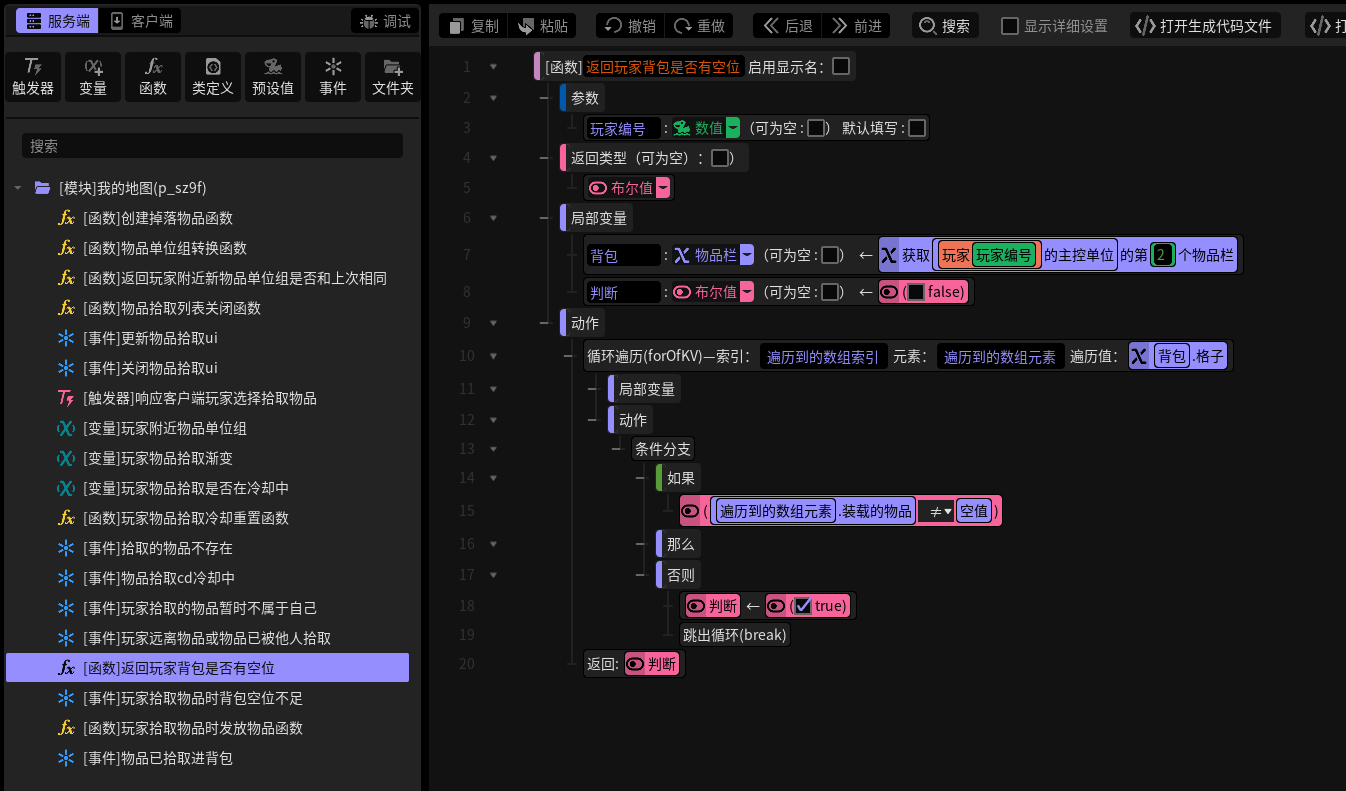1346x791 pixels.
Task: Select [事件]更新物品拾取ui item
Action: [150, 338]
